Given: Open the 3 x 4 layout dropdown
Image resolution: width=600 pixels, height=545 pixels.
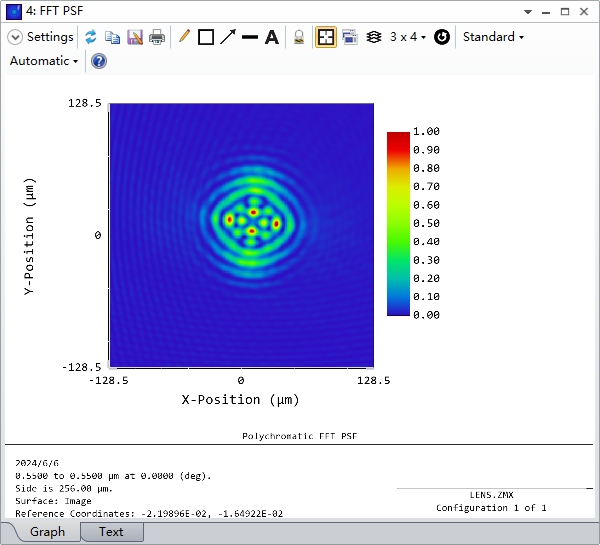Looking at the screenshot, I should pos(408,37).
